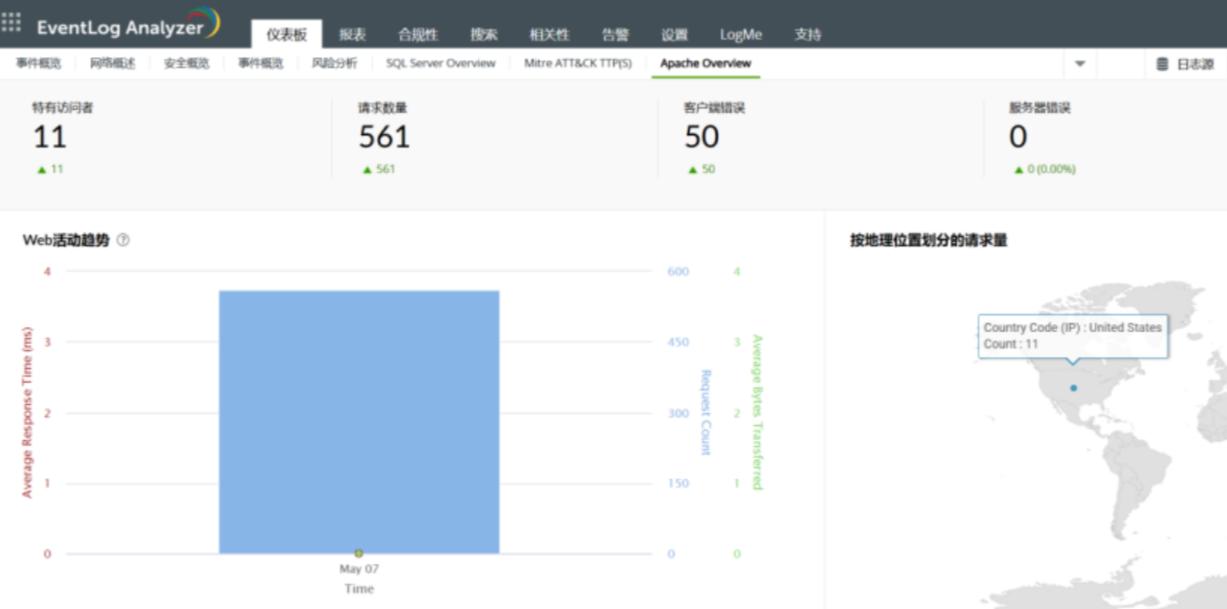Click the 特有访问者 count 11
This screenshot has width=1227, height=609.
pos(50,137)
